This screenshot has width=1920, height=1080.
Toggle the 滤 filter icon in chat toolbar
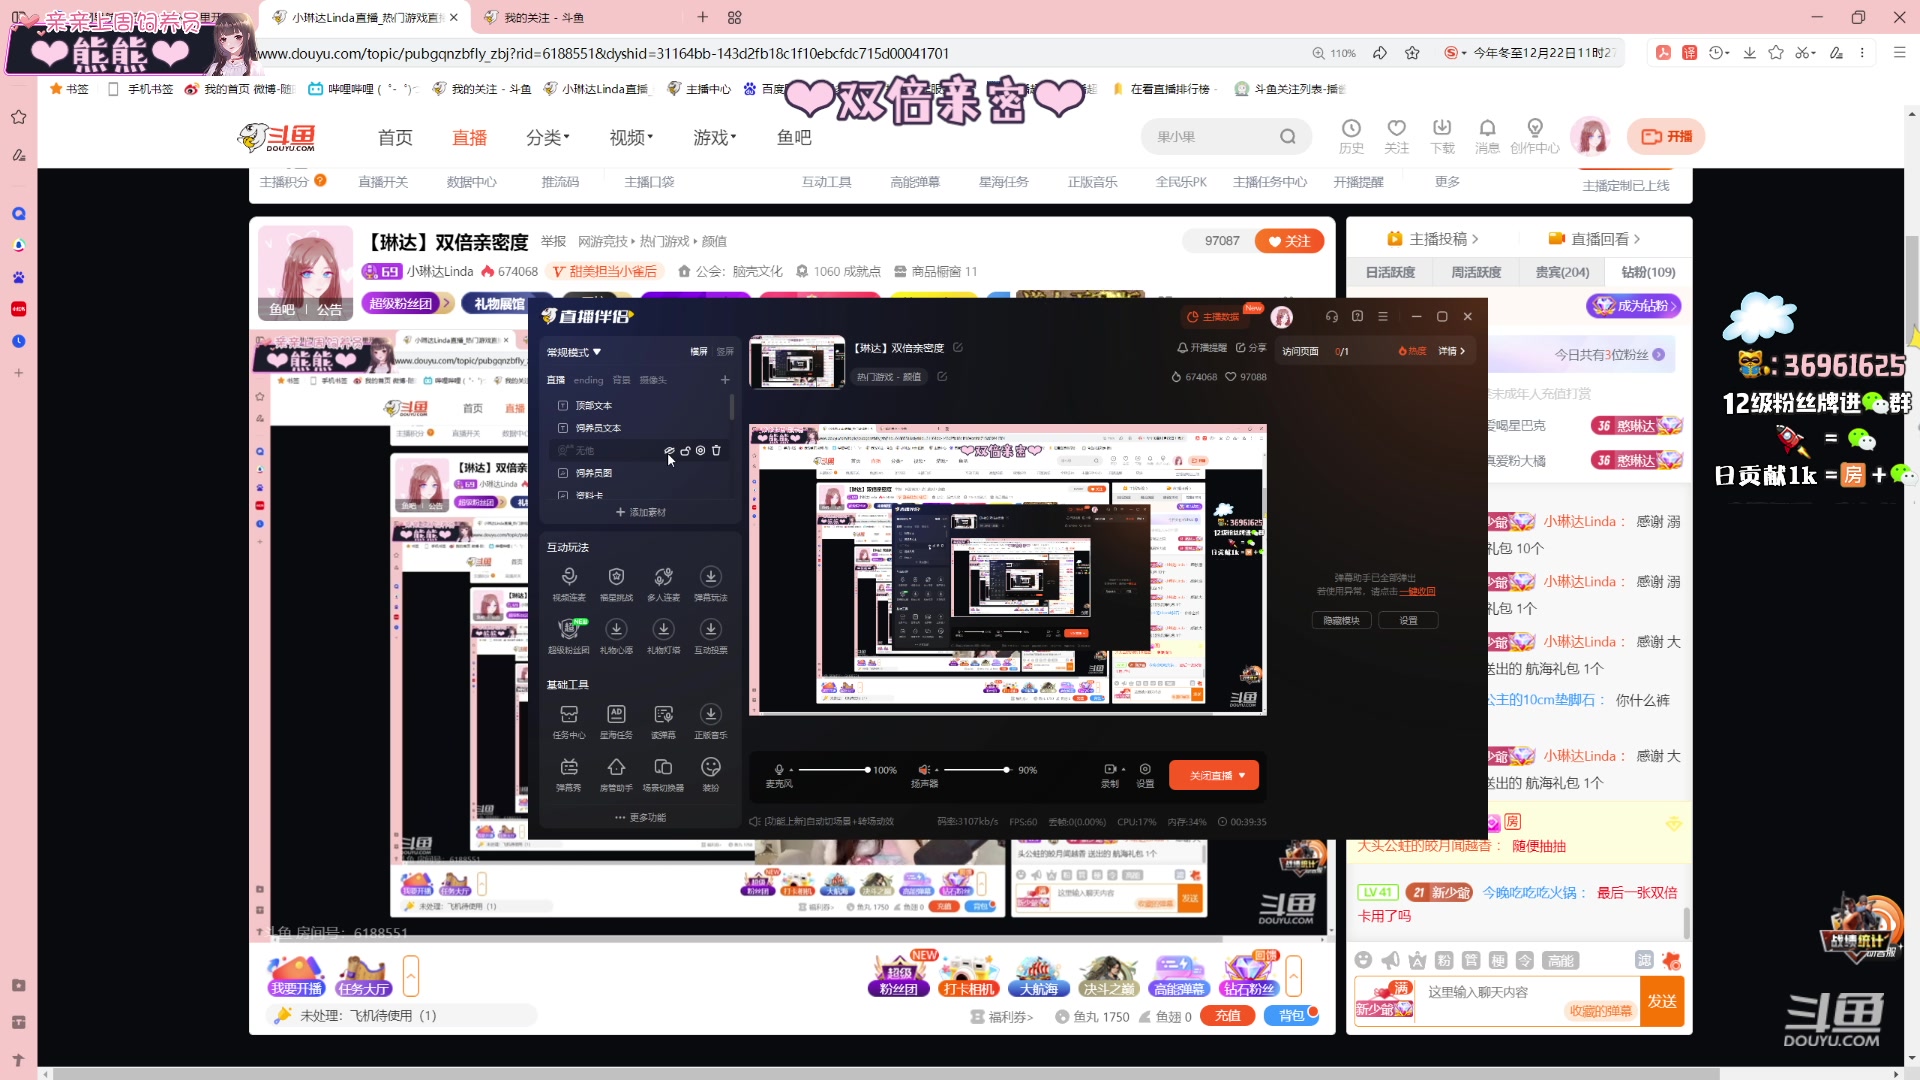(1644, 960)
